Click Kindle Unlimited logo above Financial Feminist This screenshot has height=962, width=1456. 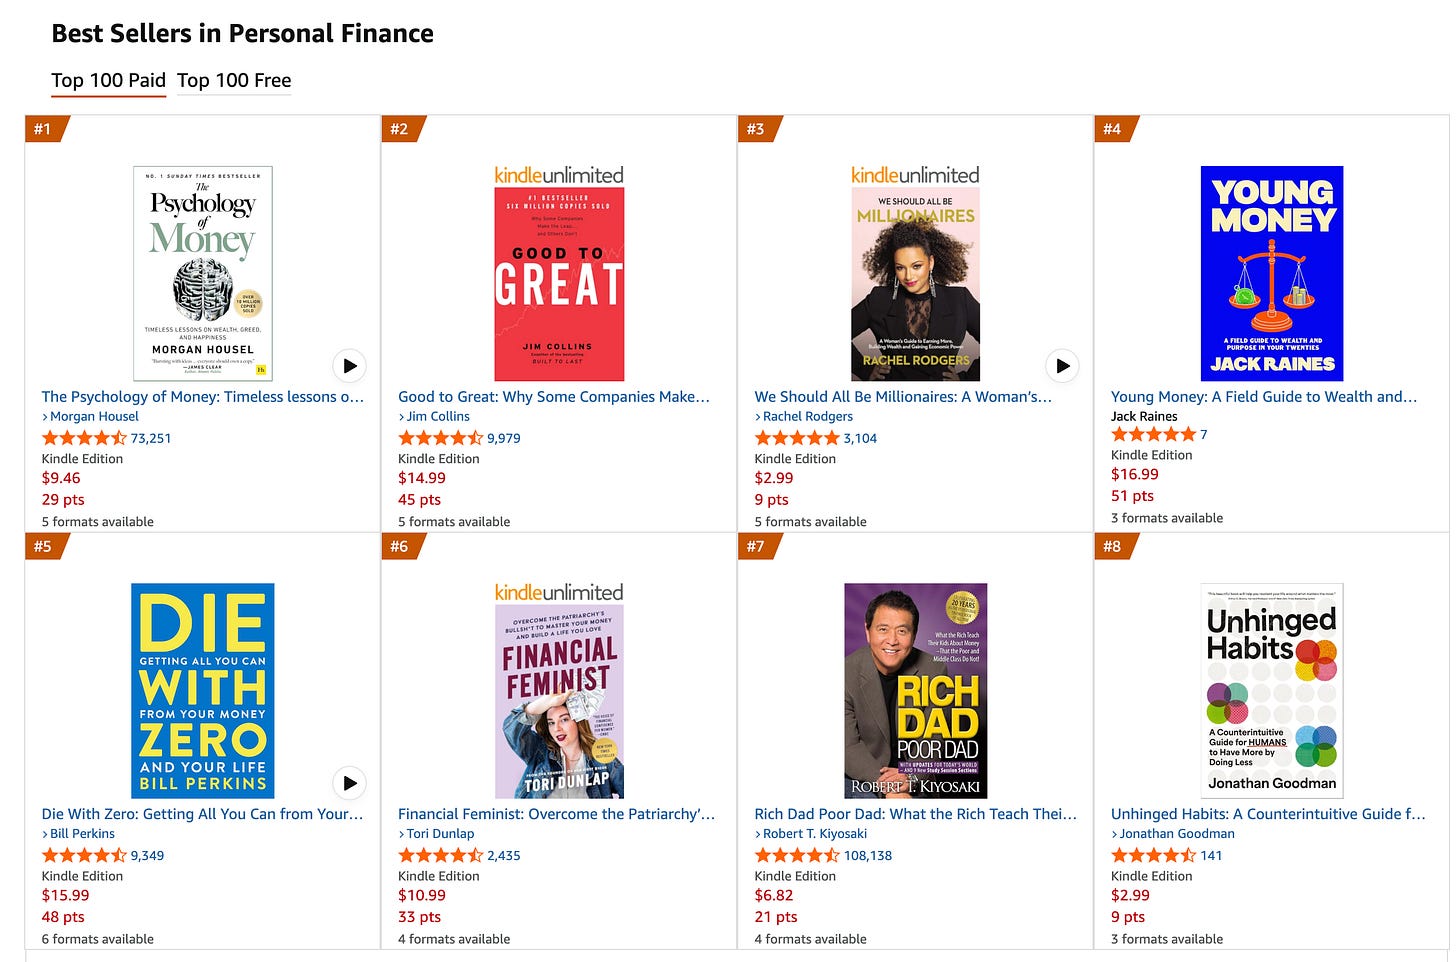(559, 592)
